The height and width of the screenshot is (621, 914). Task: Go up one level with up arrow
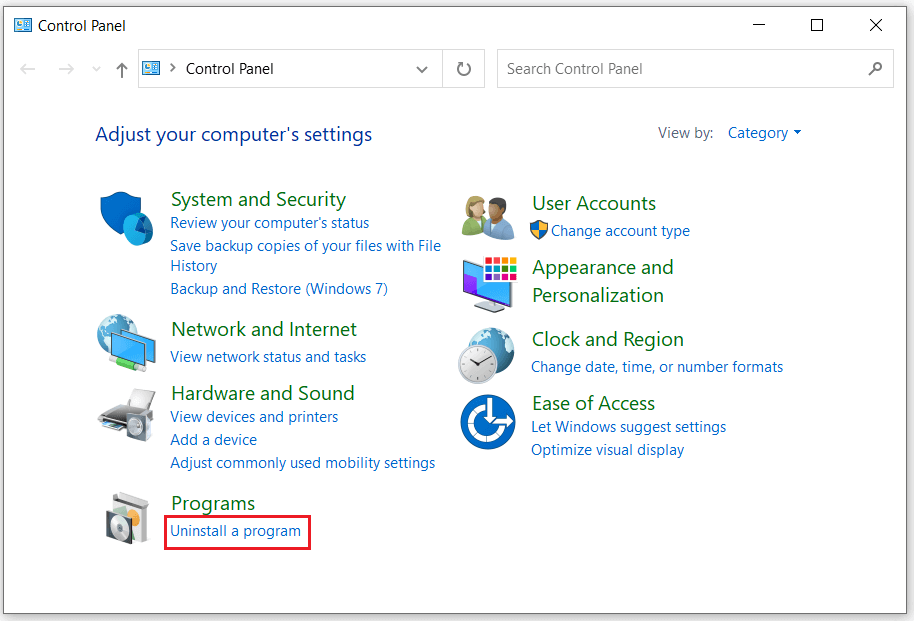122,69
